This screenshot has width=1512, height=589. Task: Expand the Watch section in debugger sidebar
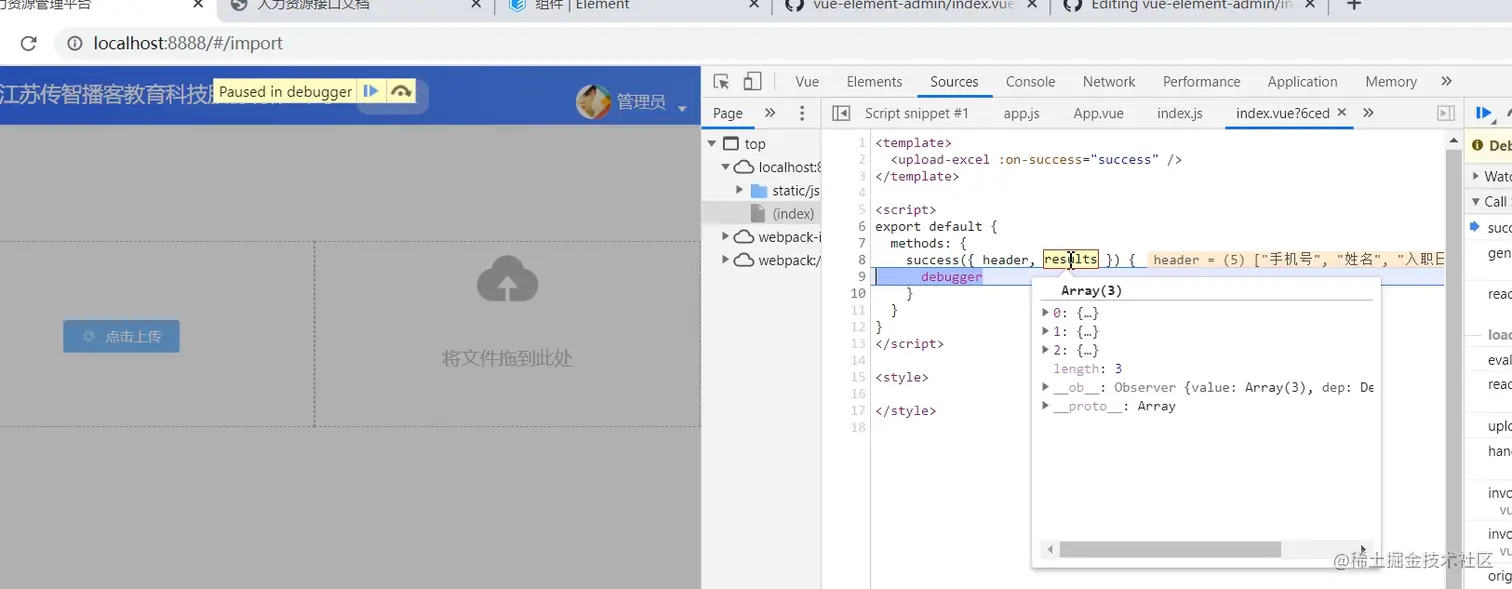point(1476,176)
